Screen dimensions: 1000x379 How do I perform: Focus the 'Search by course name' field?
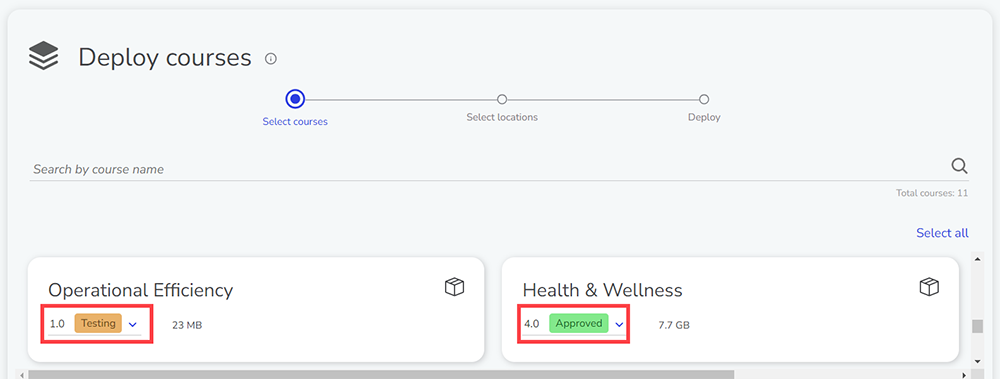[490, 169]
